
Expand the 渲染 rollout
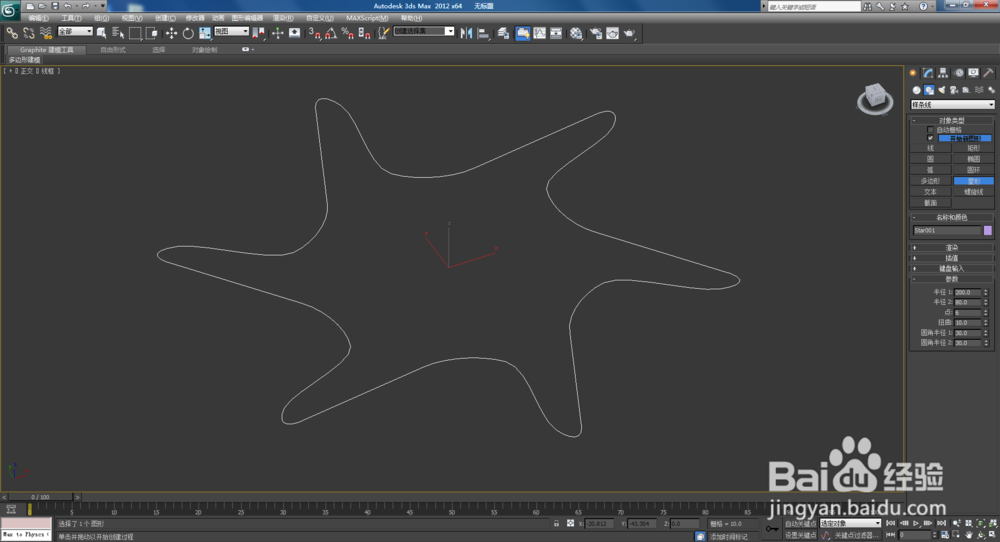(952, 247)
